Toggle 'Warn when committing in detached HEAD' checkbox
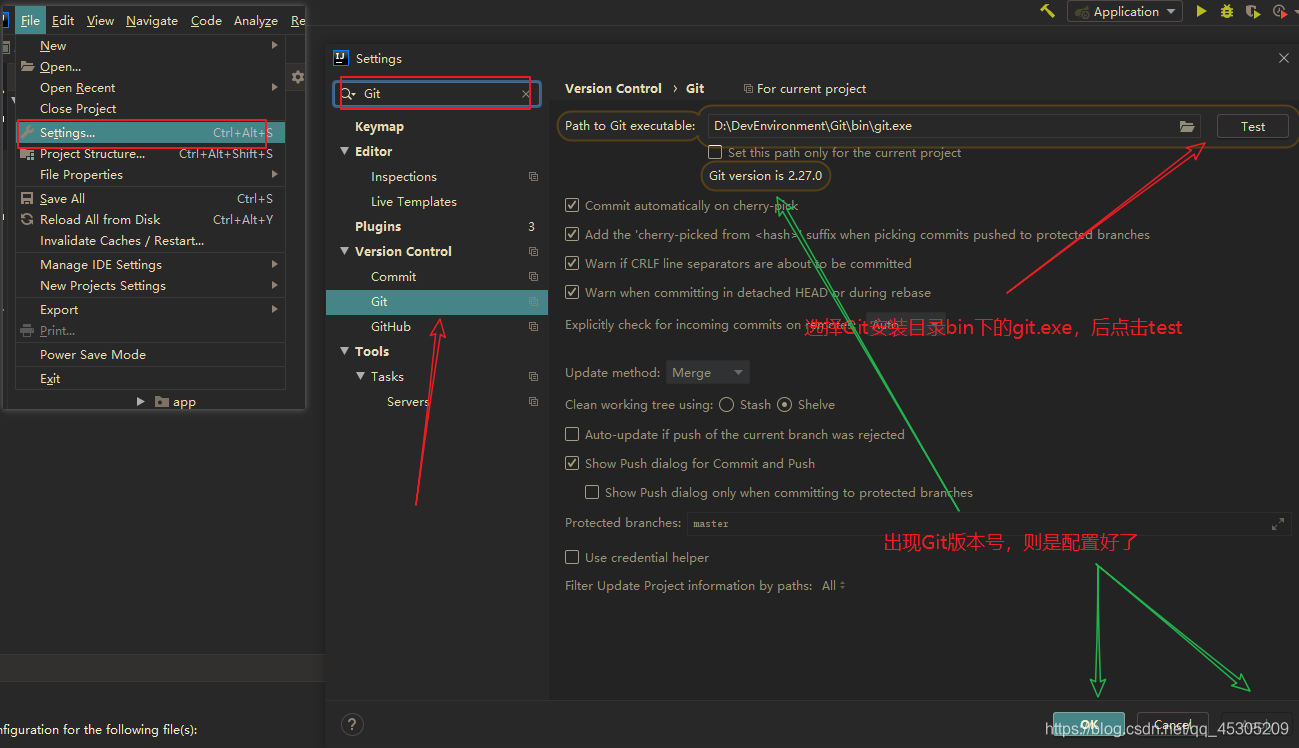1299x748 pixels. pyautogui.click(x=572, y=292)
